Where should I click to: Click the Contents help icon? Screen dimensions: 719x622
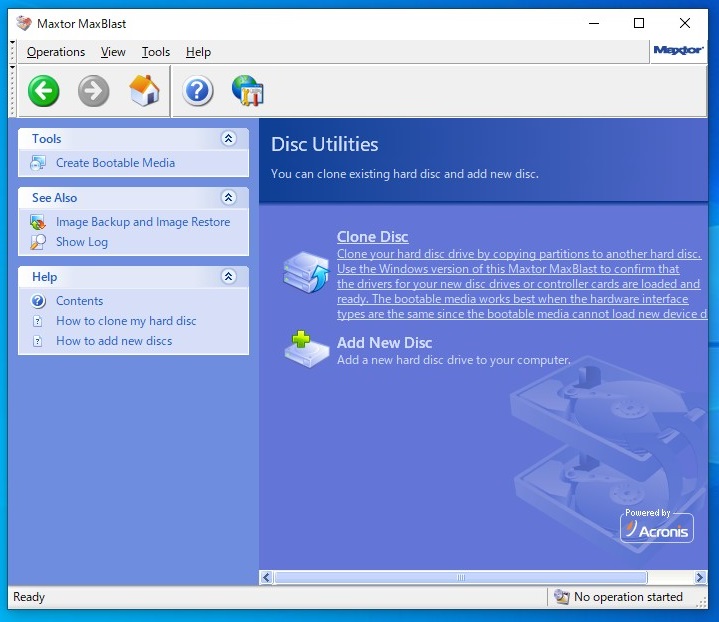(x=38, y=301)
